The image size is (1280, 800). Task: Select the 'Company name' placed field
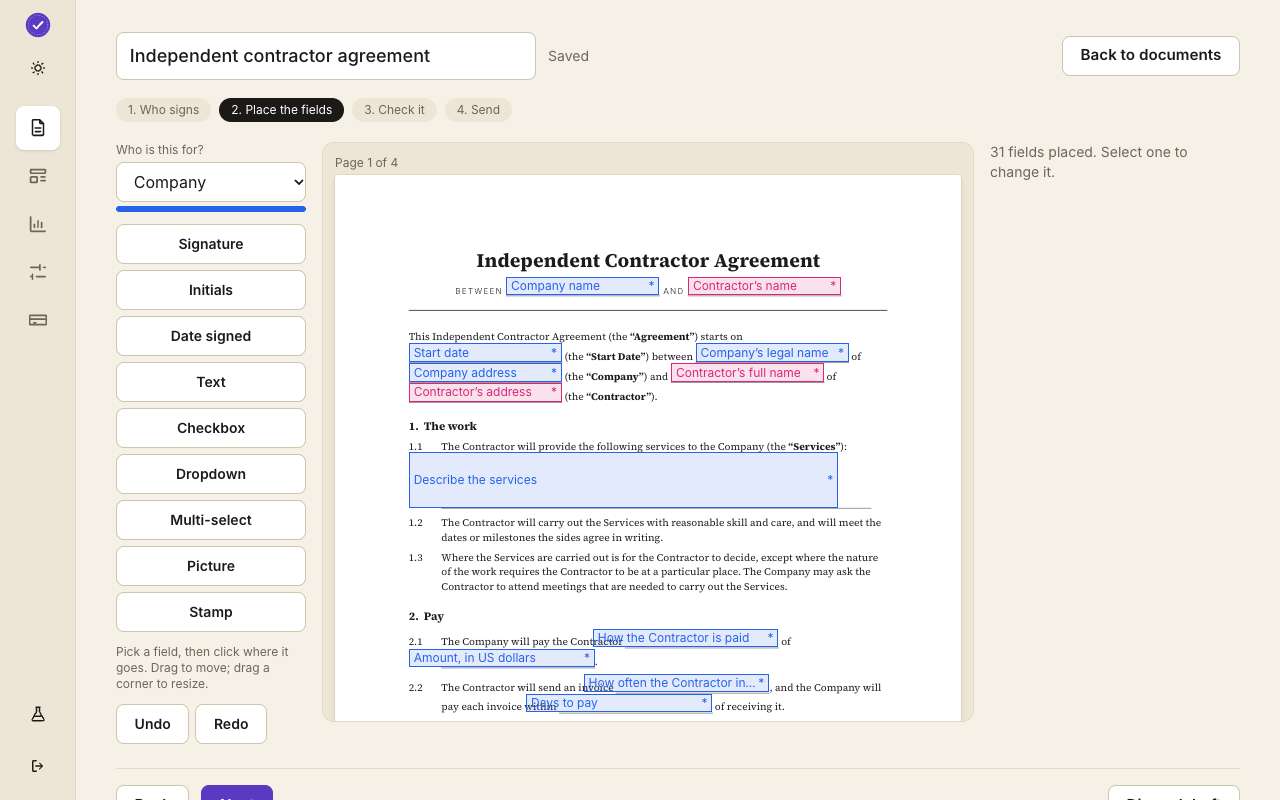[582, 286]
